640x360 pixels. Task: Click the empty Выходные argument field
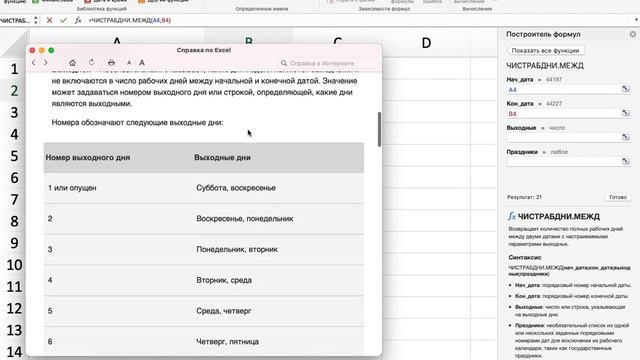point(563,138)
